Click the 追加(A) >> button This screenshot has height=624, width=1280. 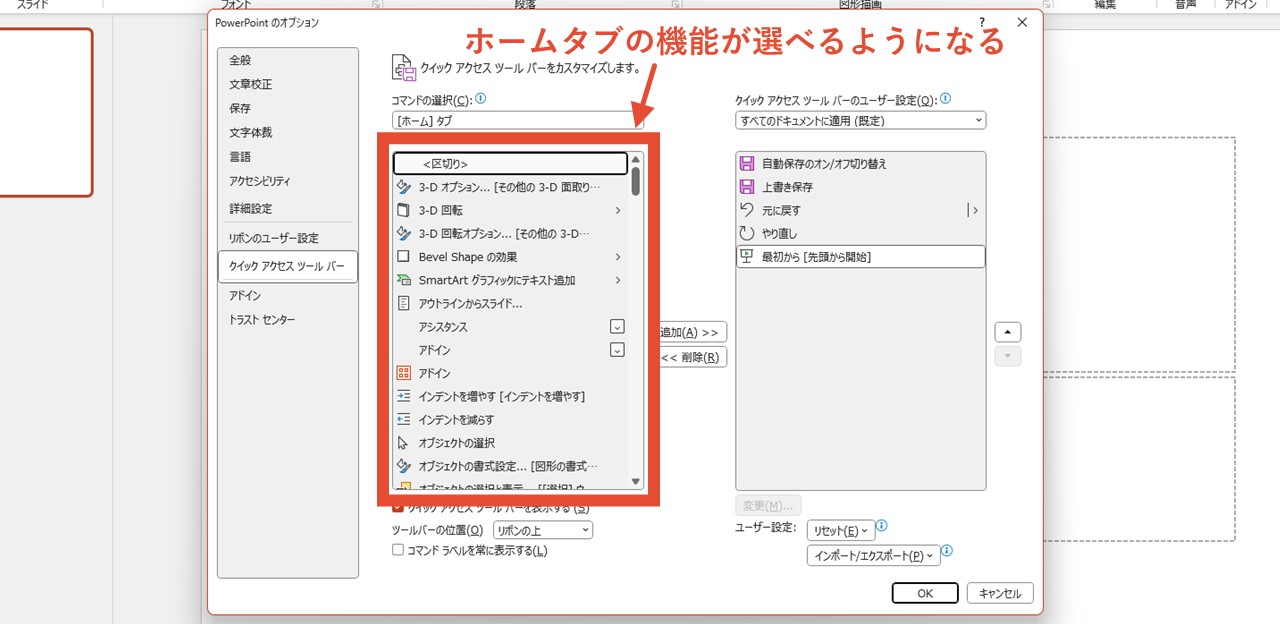pos(692,332)
